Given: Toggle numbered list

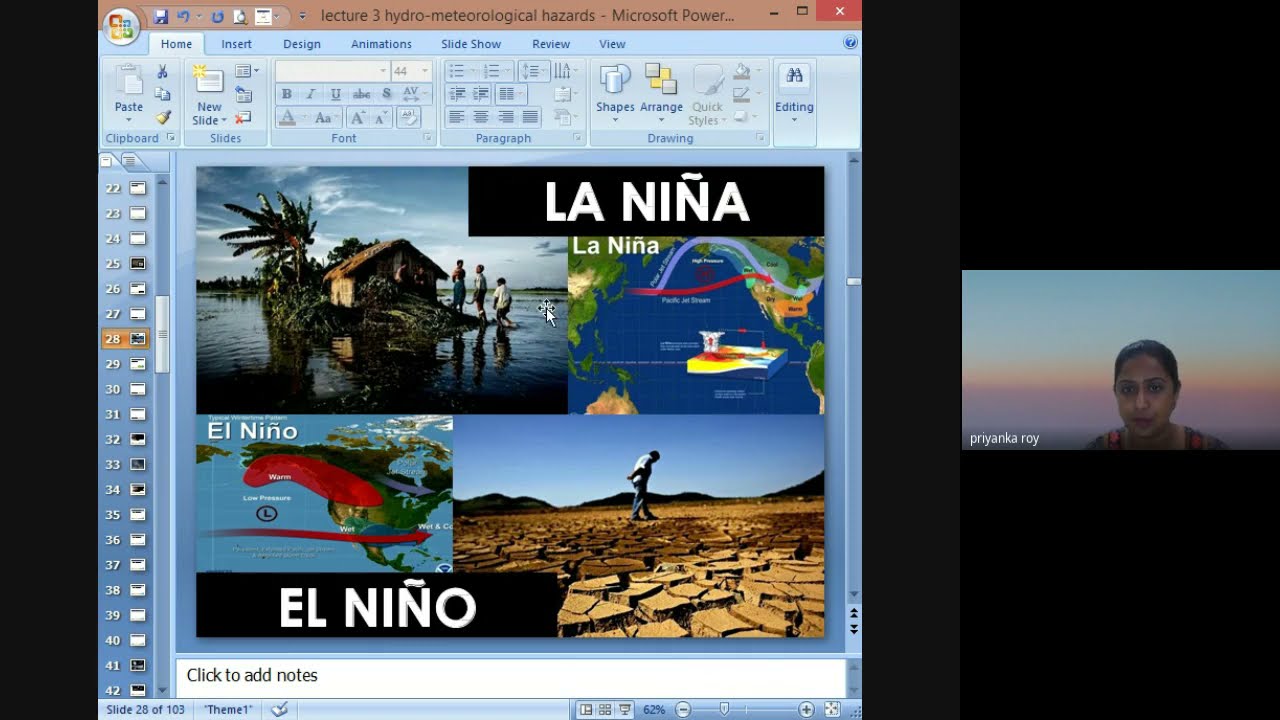Looking at the screenshot, I should 492,71.
